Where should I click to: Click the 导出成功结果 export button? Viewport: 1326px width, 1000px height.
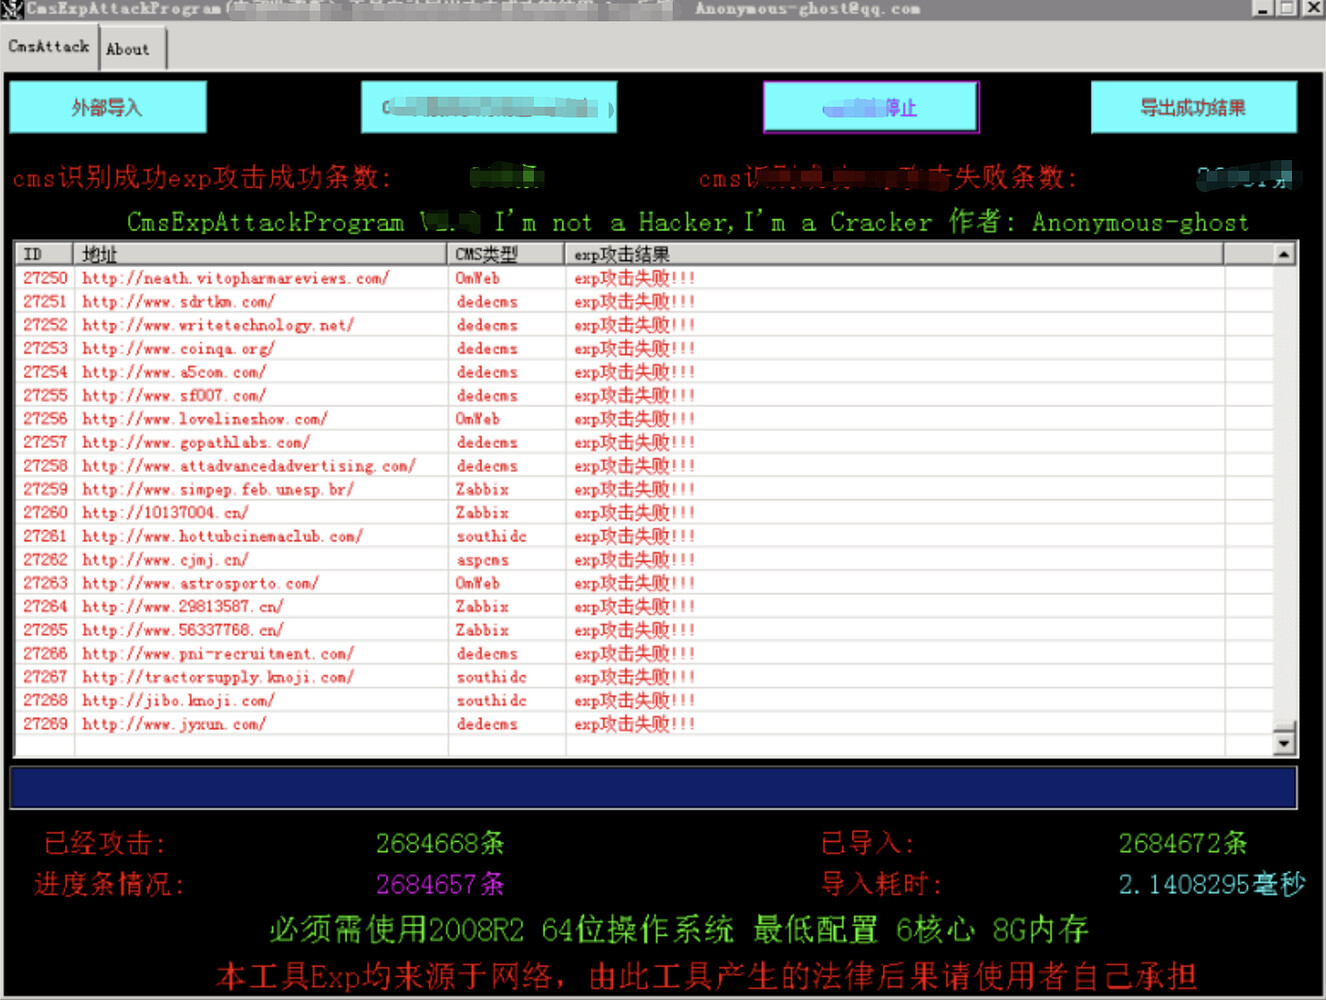[1193, 107]
